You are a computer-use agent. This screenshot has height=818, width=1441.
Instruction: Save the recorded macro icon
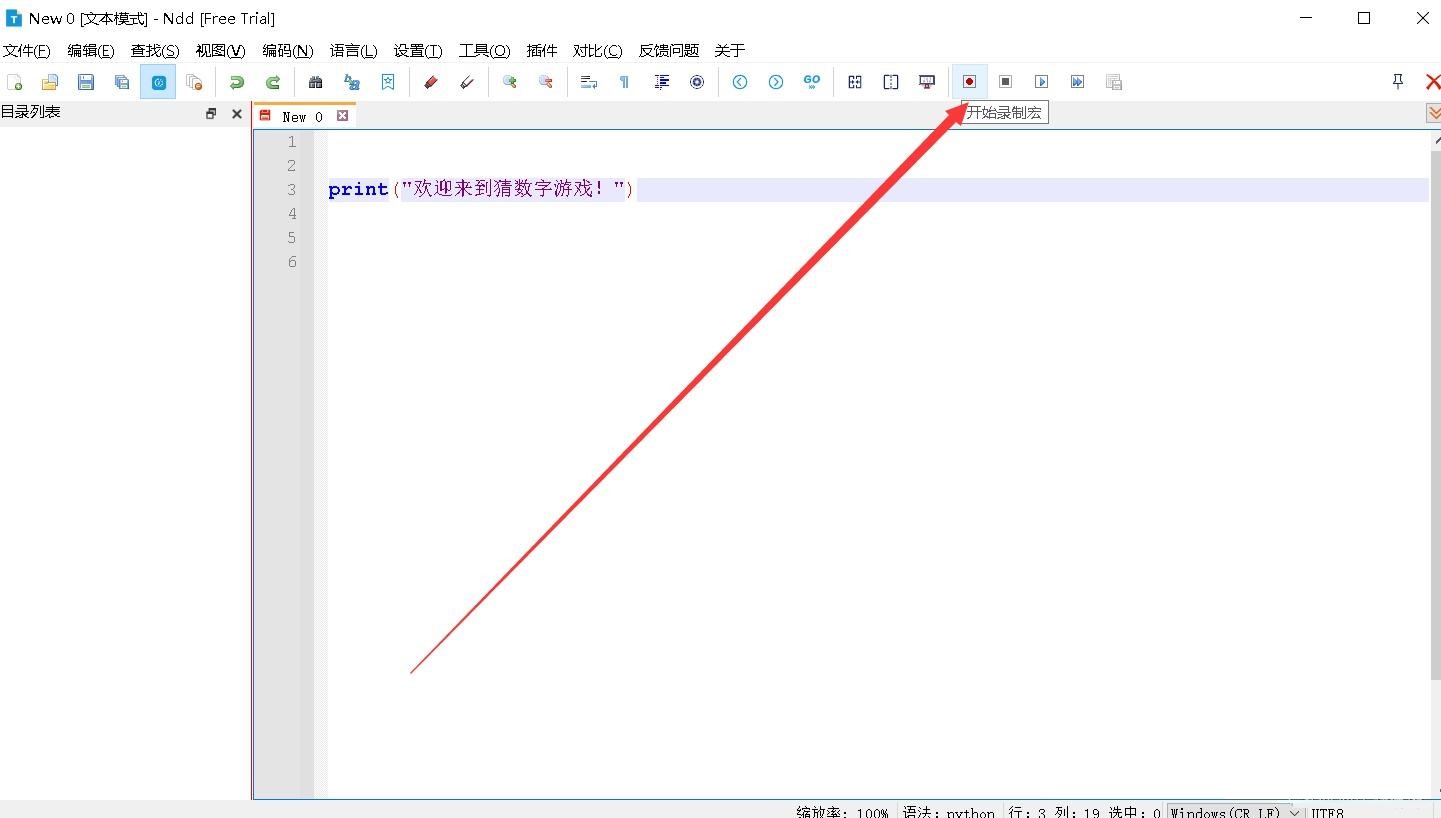tap(1114, 82)
